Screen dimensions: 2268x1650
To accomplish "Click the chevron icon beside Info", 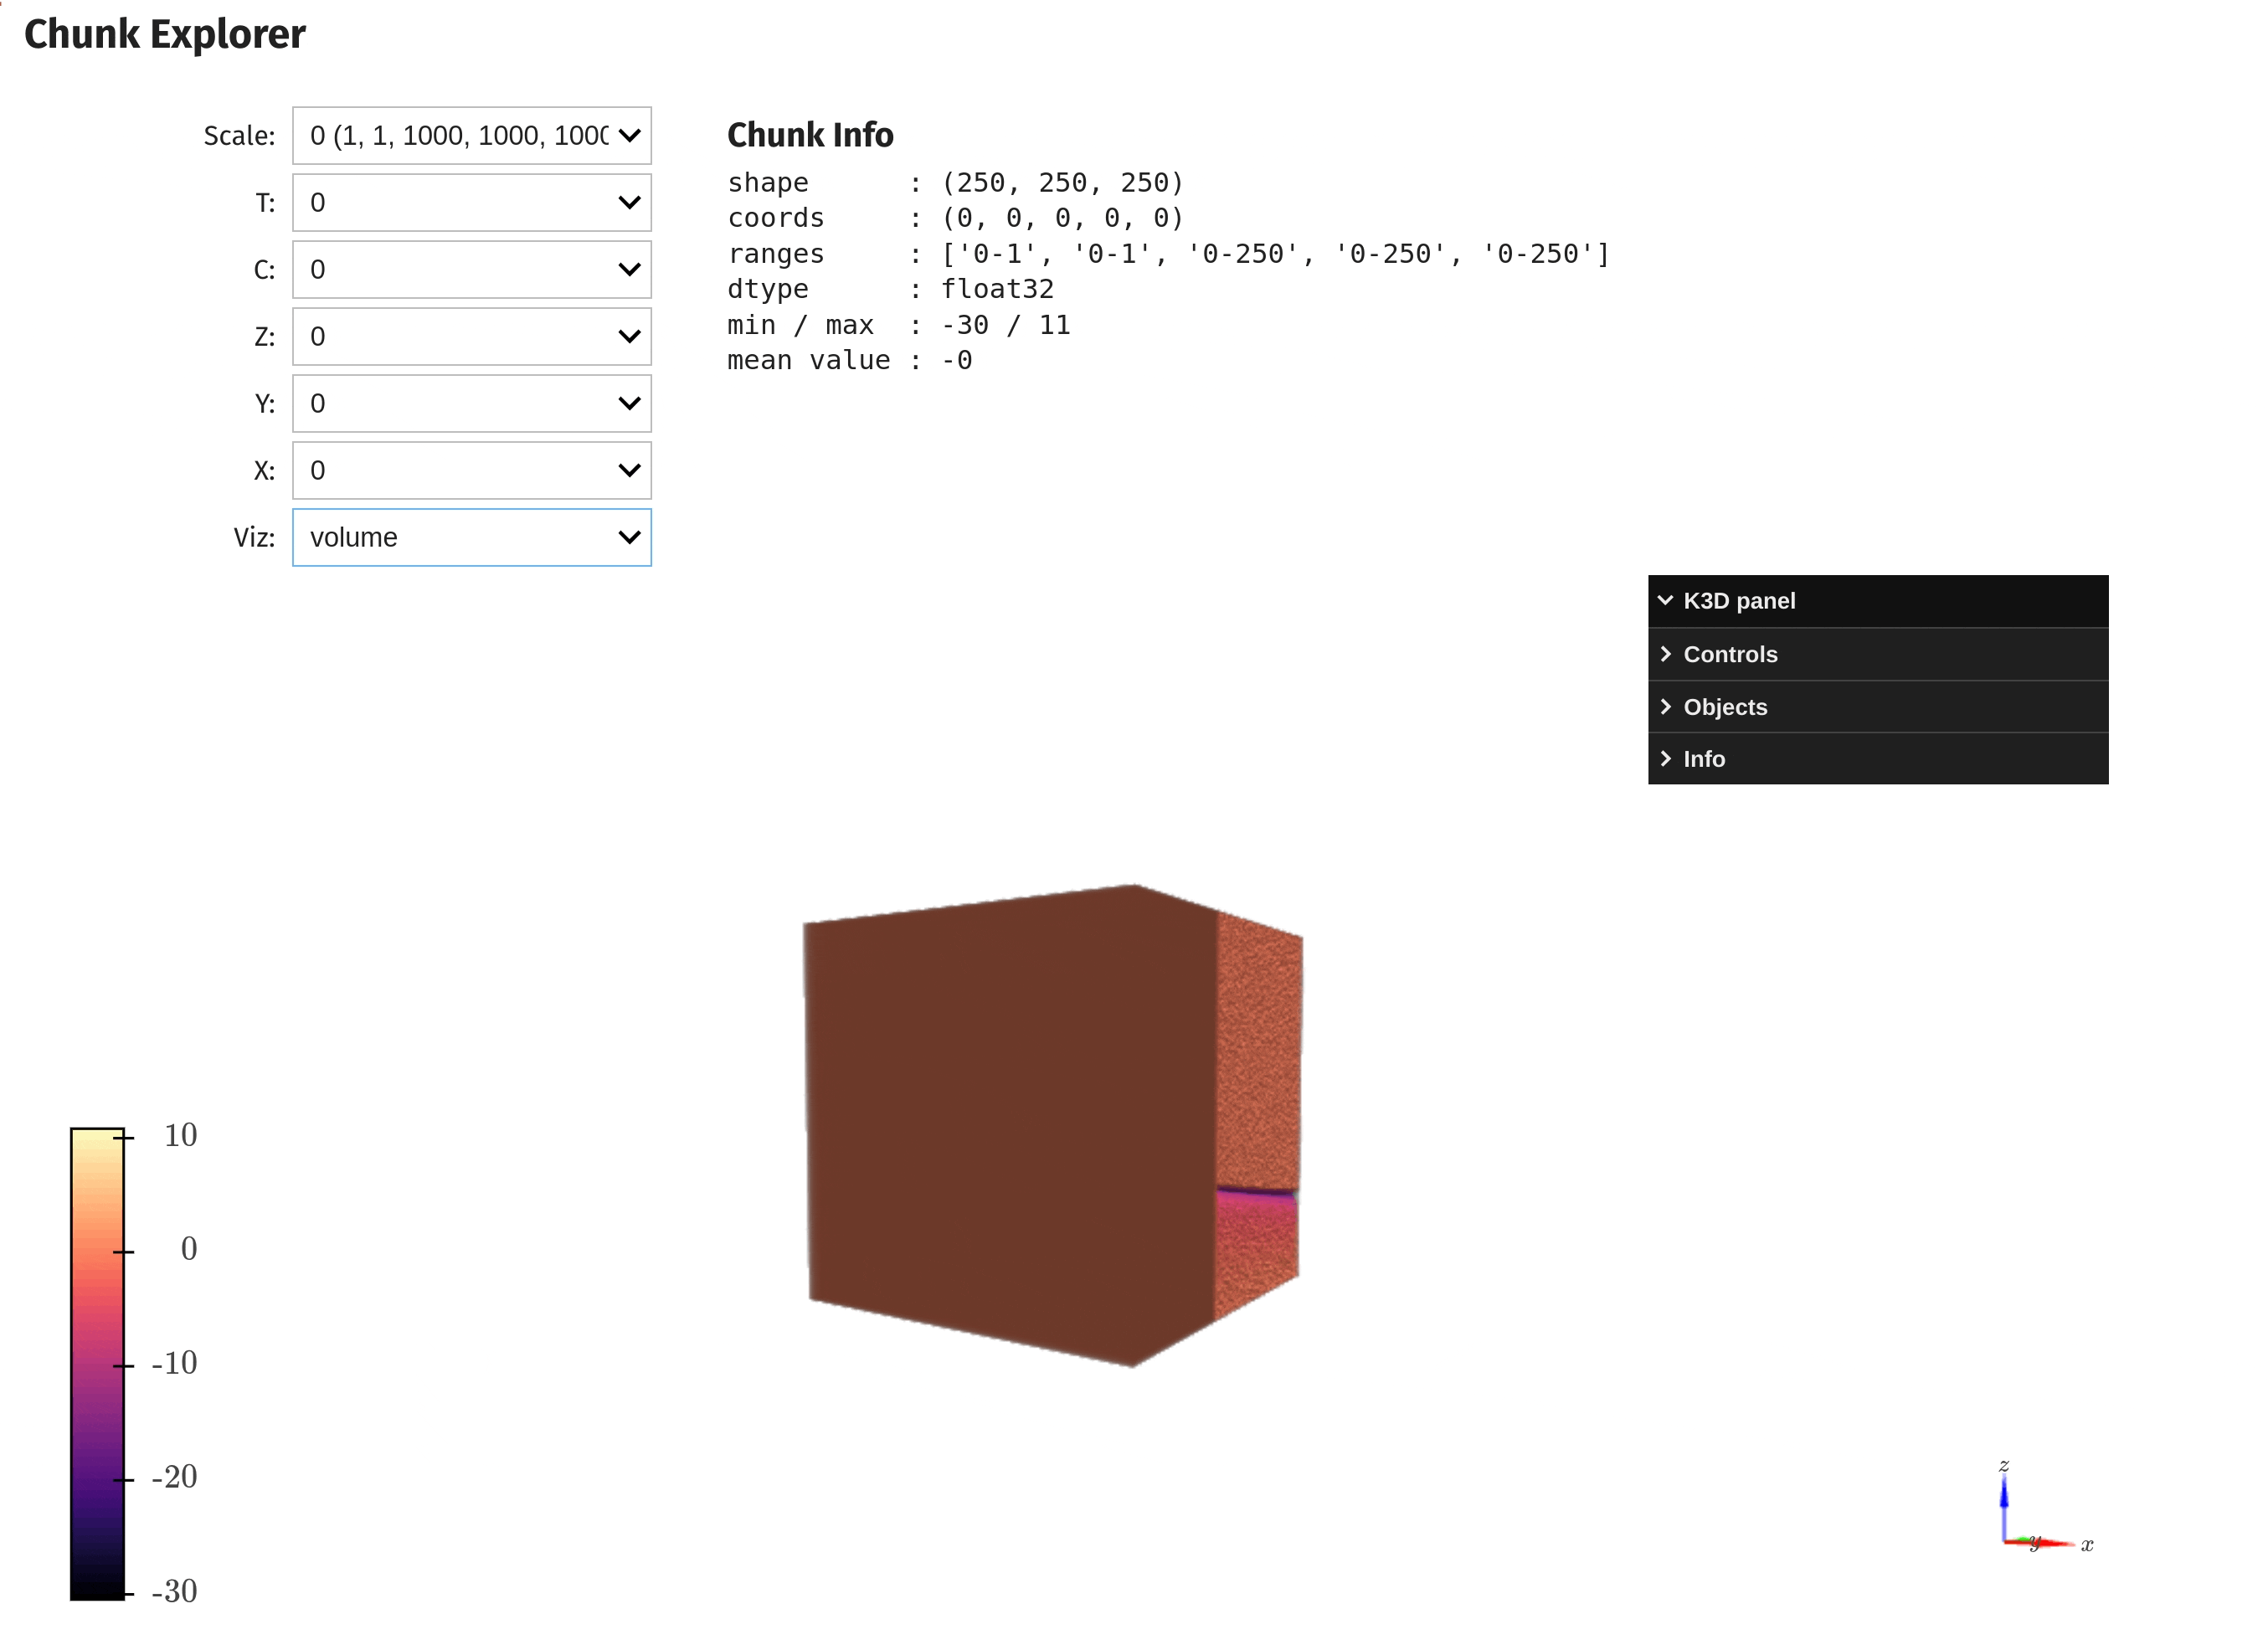I will pyautogui.click(x=1665, y=759).
